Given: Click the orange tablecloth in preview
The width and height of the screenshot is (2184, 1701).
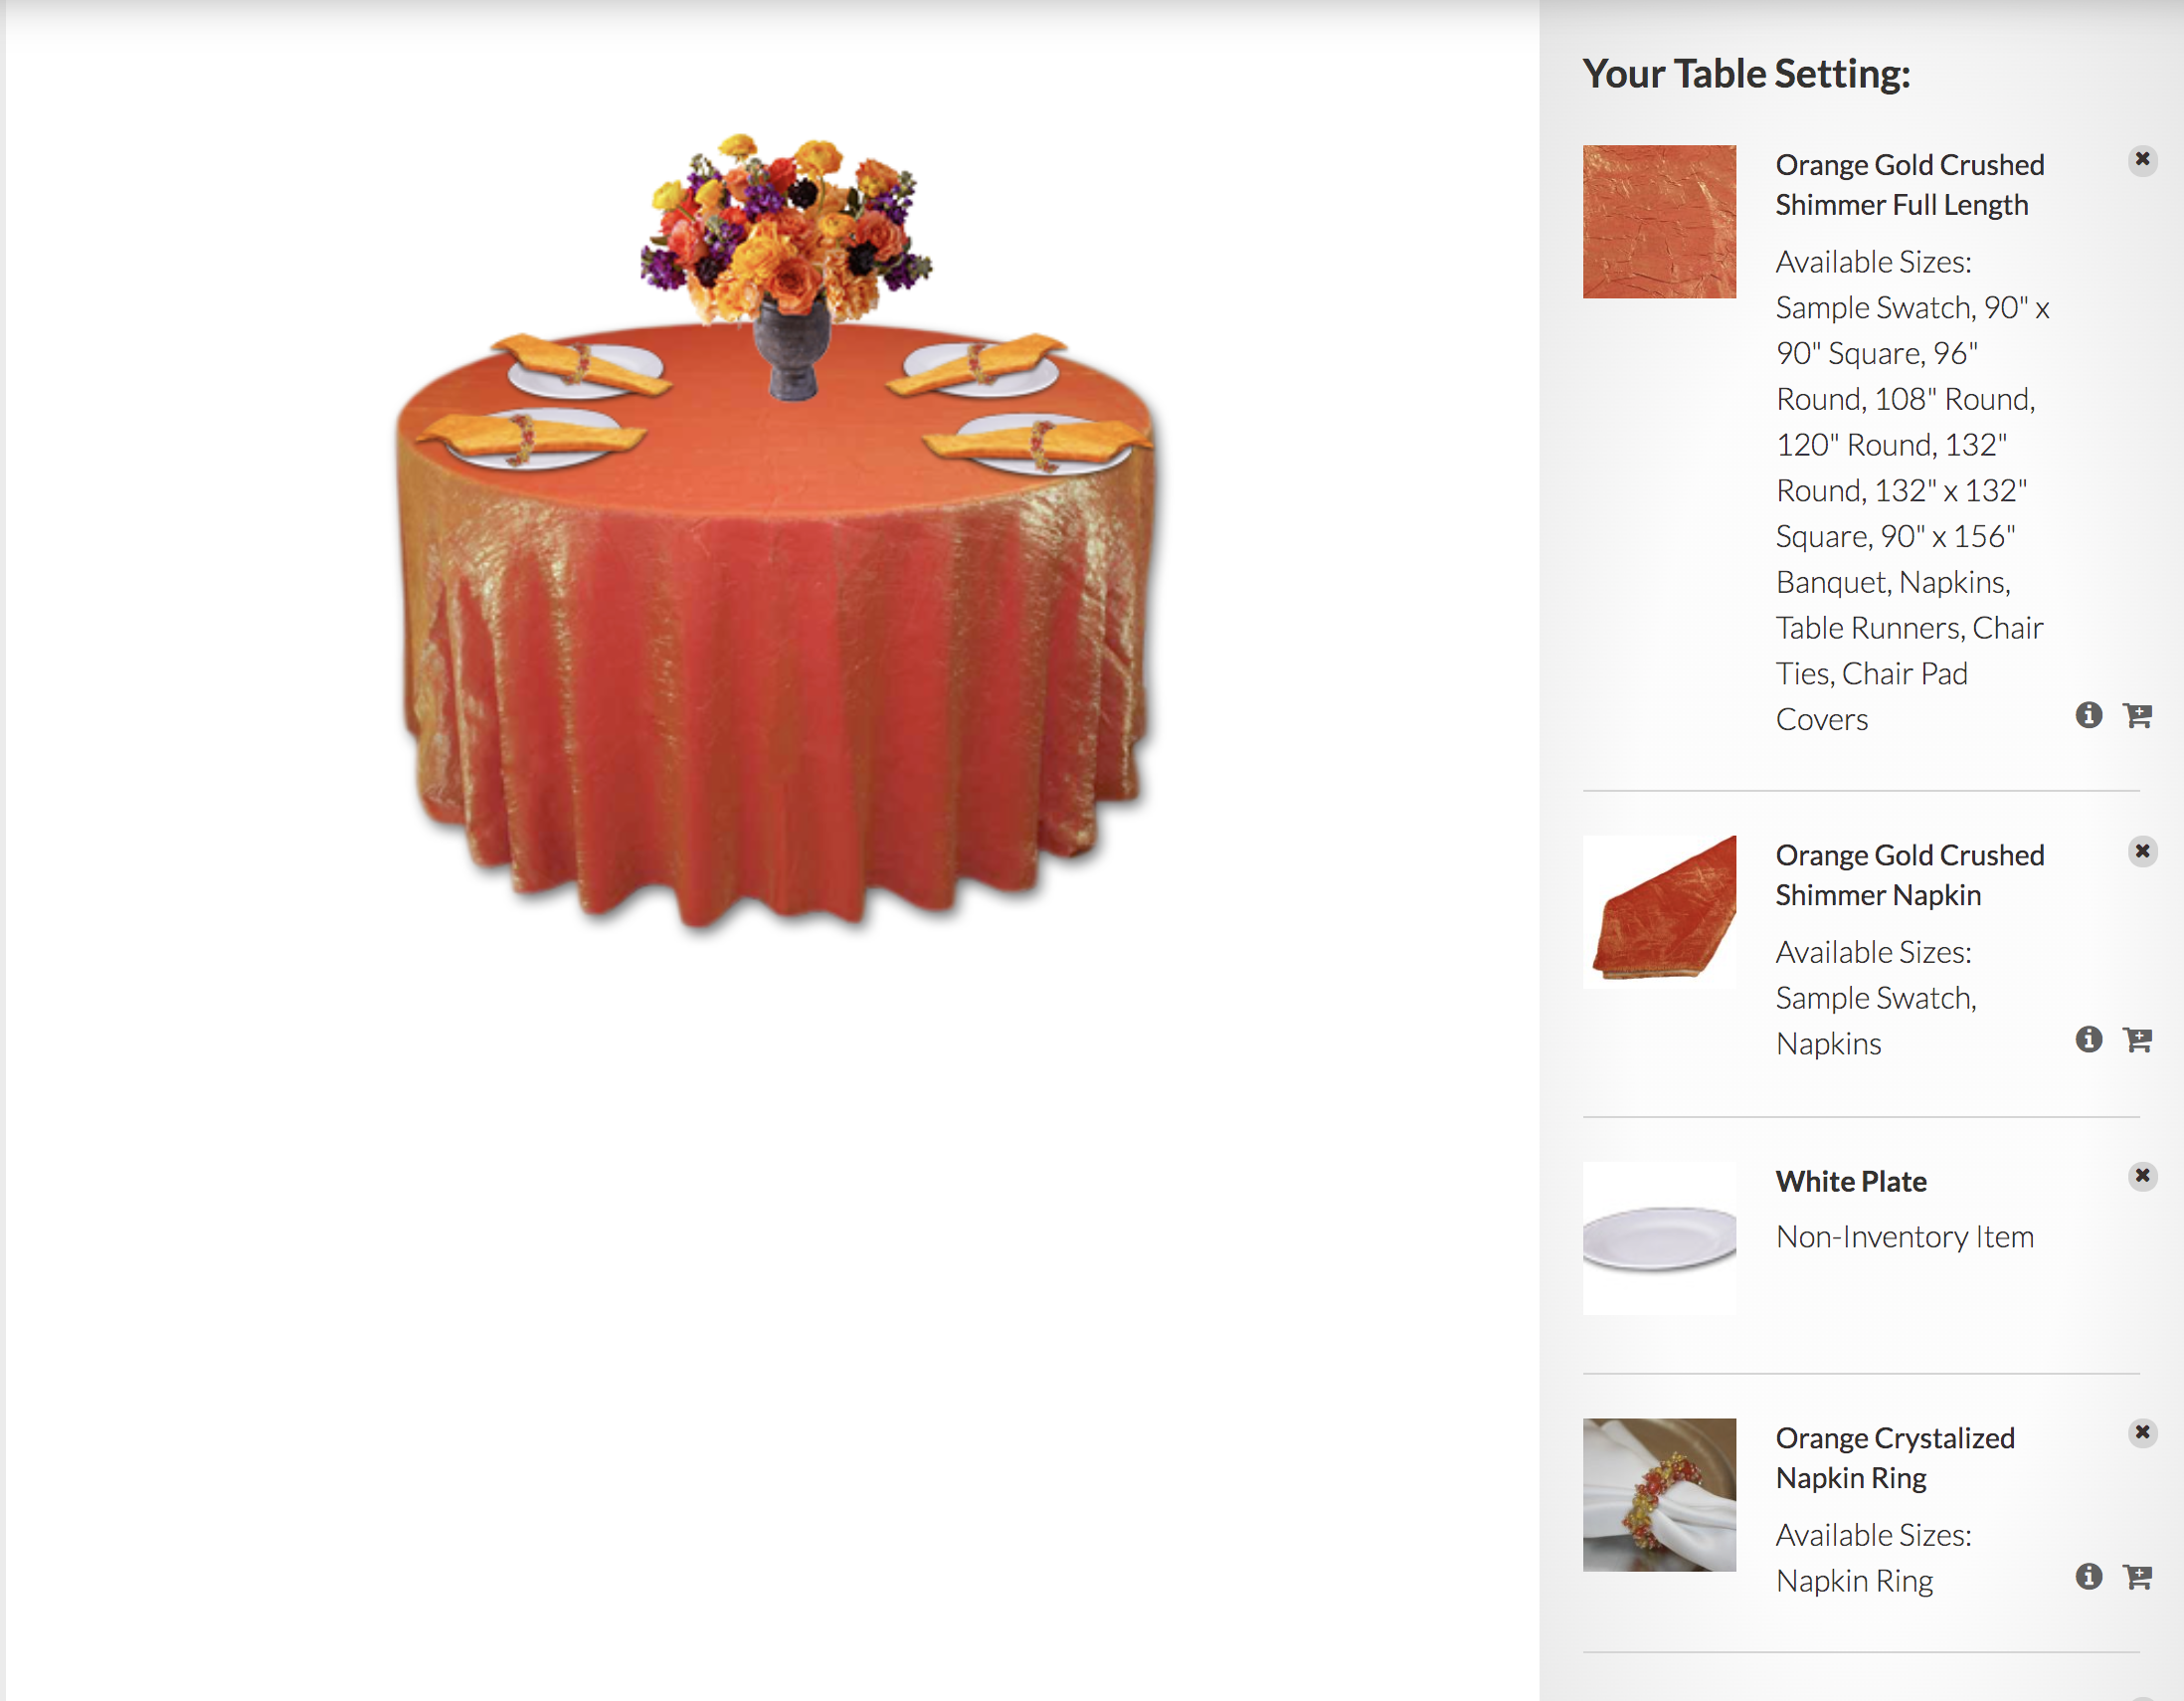Looking at the screenshot, I should (x=775, y=650).
